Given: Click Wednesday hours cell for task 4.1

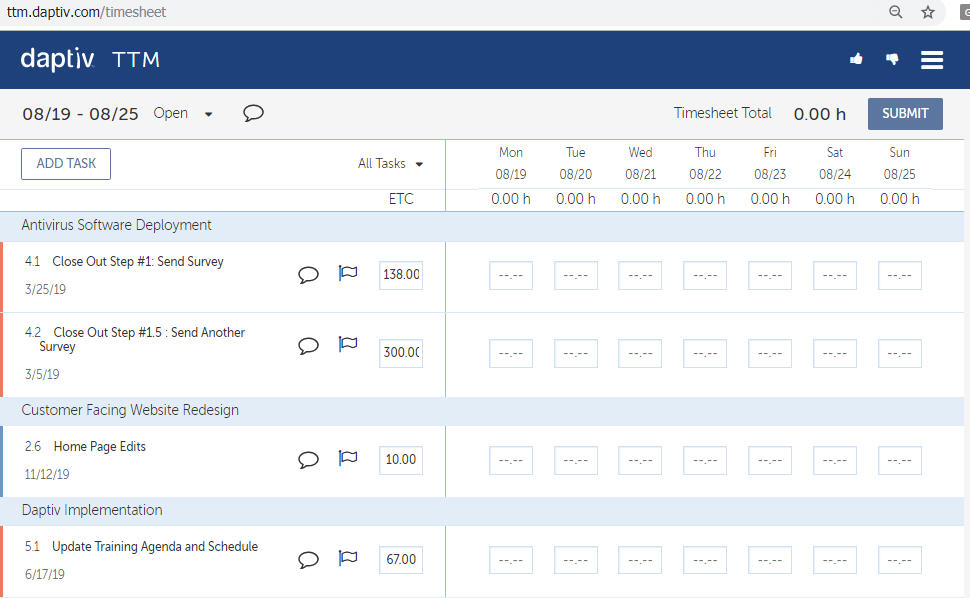Looking at the screenshot, I should click(640, 276).
